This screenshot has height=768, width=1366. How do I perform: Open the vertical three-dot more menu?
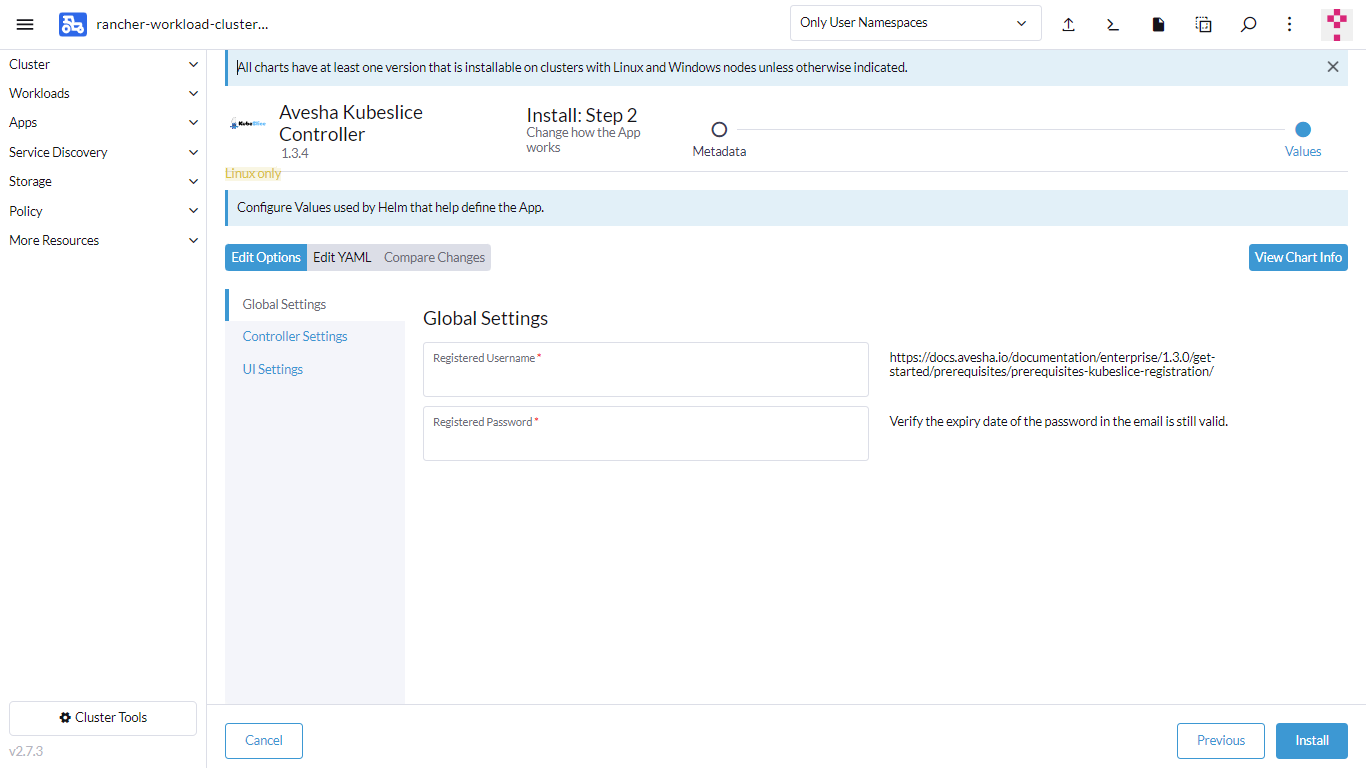pyautogui.click(x=1290, y=24)
